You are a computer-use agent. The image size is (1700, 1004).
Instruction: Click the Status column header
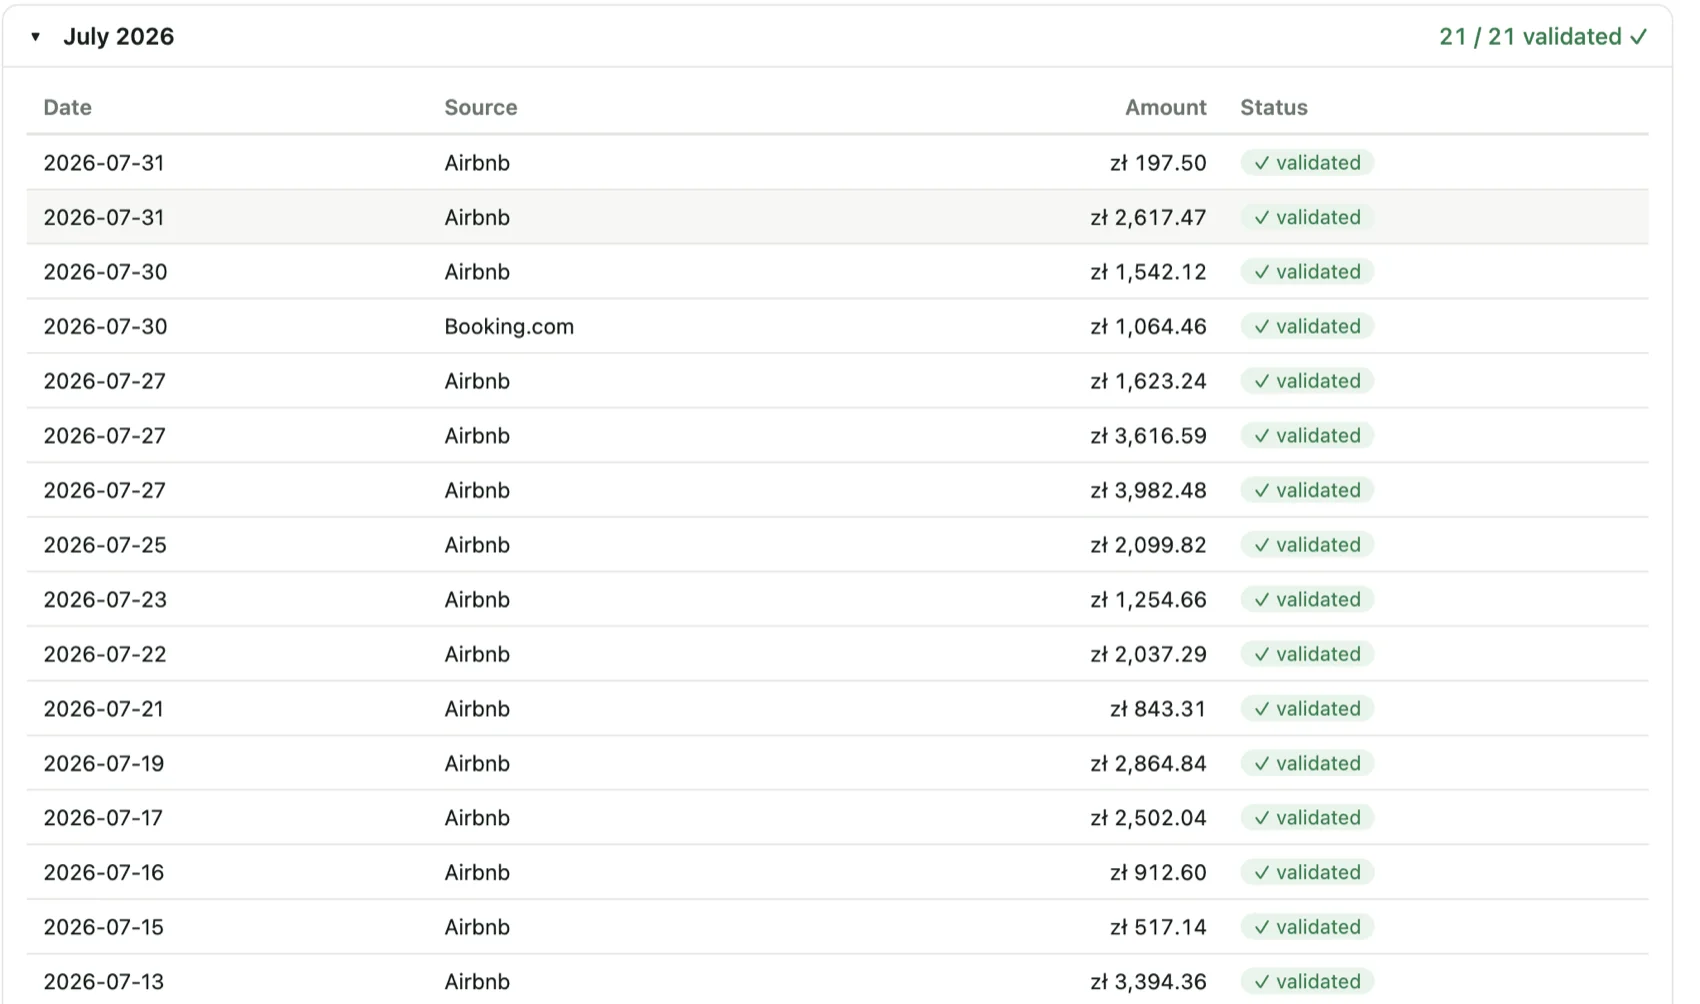[1274, 107]
